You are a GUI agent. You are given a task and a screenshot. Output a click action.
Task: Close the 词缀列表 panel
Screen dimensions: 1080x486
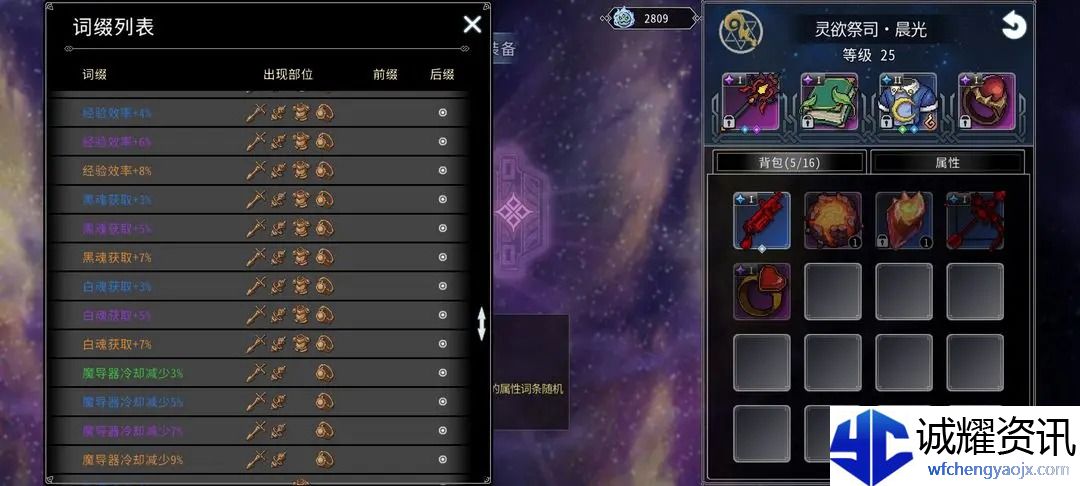(x=472, y=25)
